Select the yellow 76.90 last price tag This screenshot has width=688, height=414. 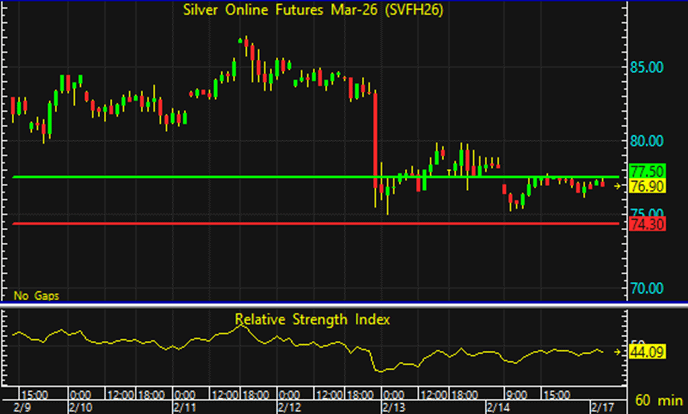[642, 186]
